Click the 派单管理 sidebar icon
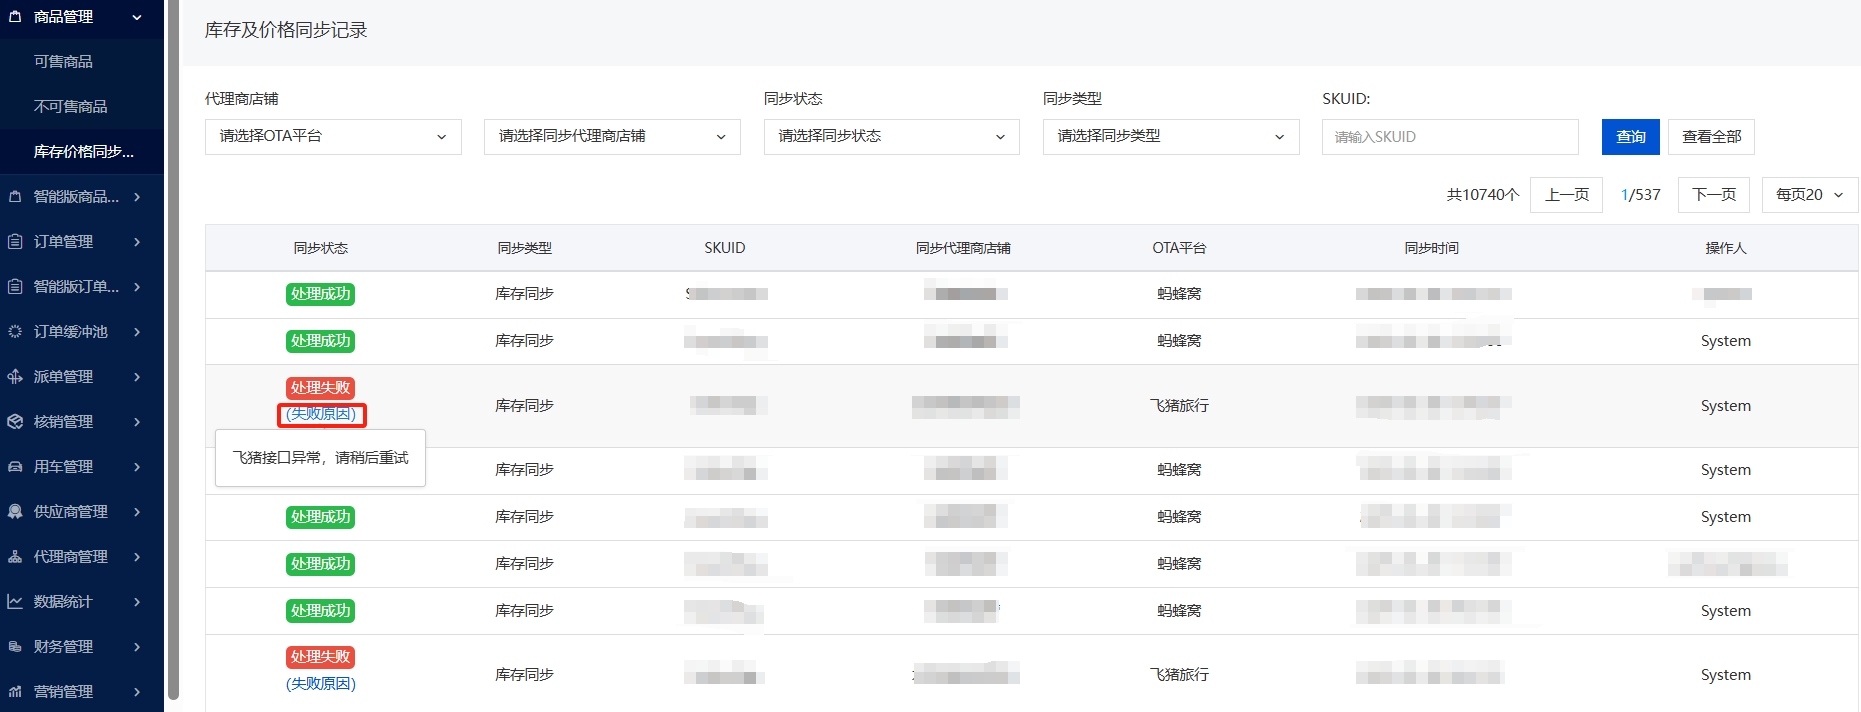1861x712 pixels. click(15, 376)
